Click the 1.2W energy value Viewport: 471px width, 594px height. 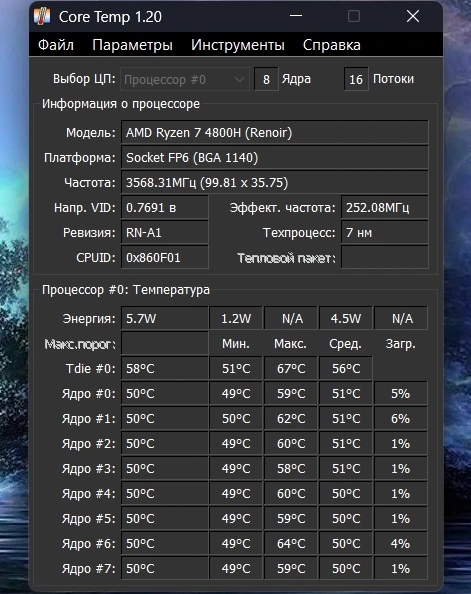coord(236,318)
